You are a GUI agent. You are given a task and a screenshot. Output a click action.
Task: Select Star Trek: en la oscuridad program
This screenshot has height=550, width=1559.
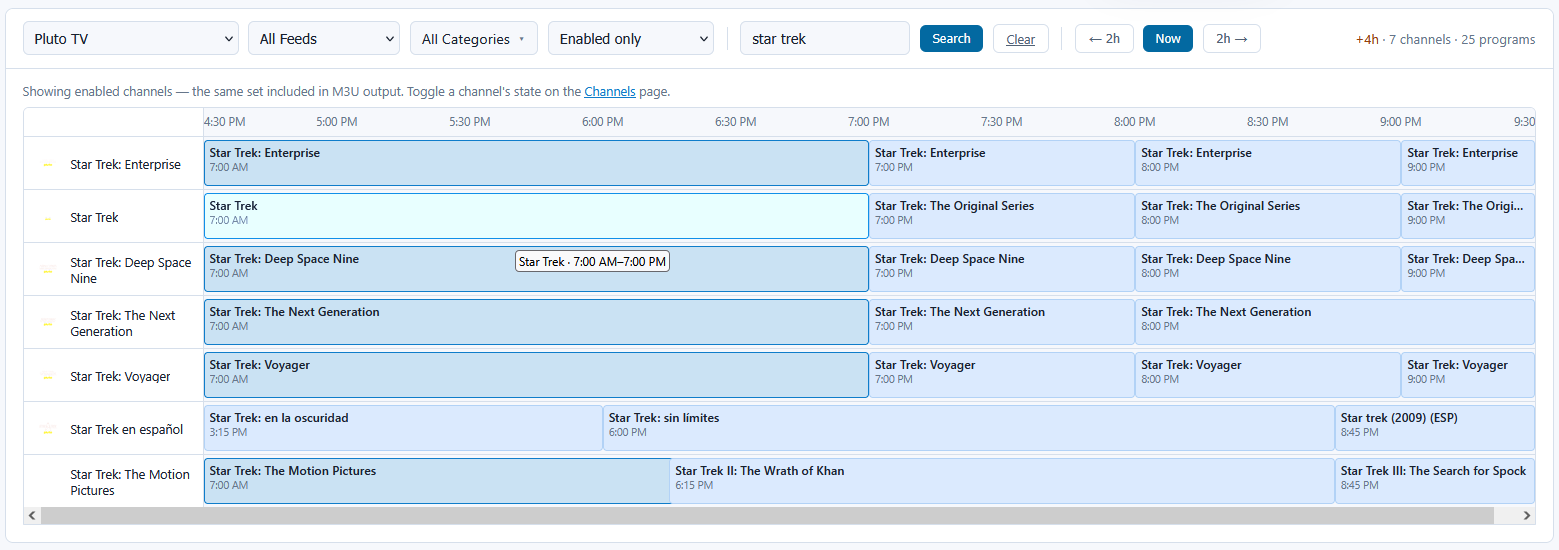[x=403, y=428]
